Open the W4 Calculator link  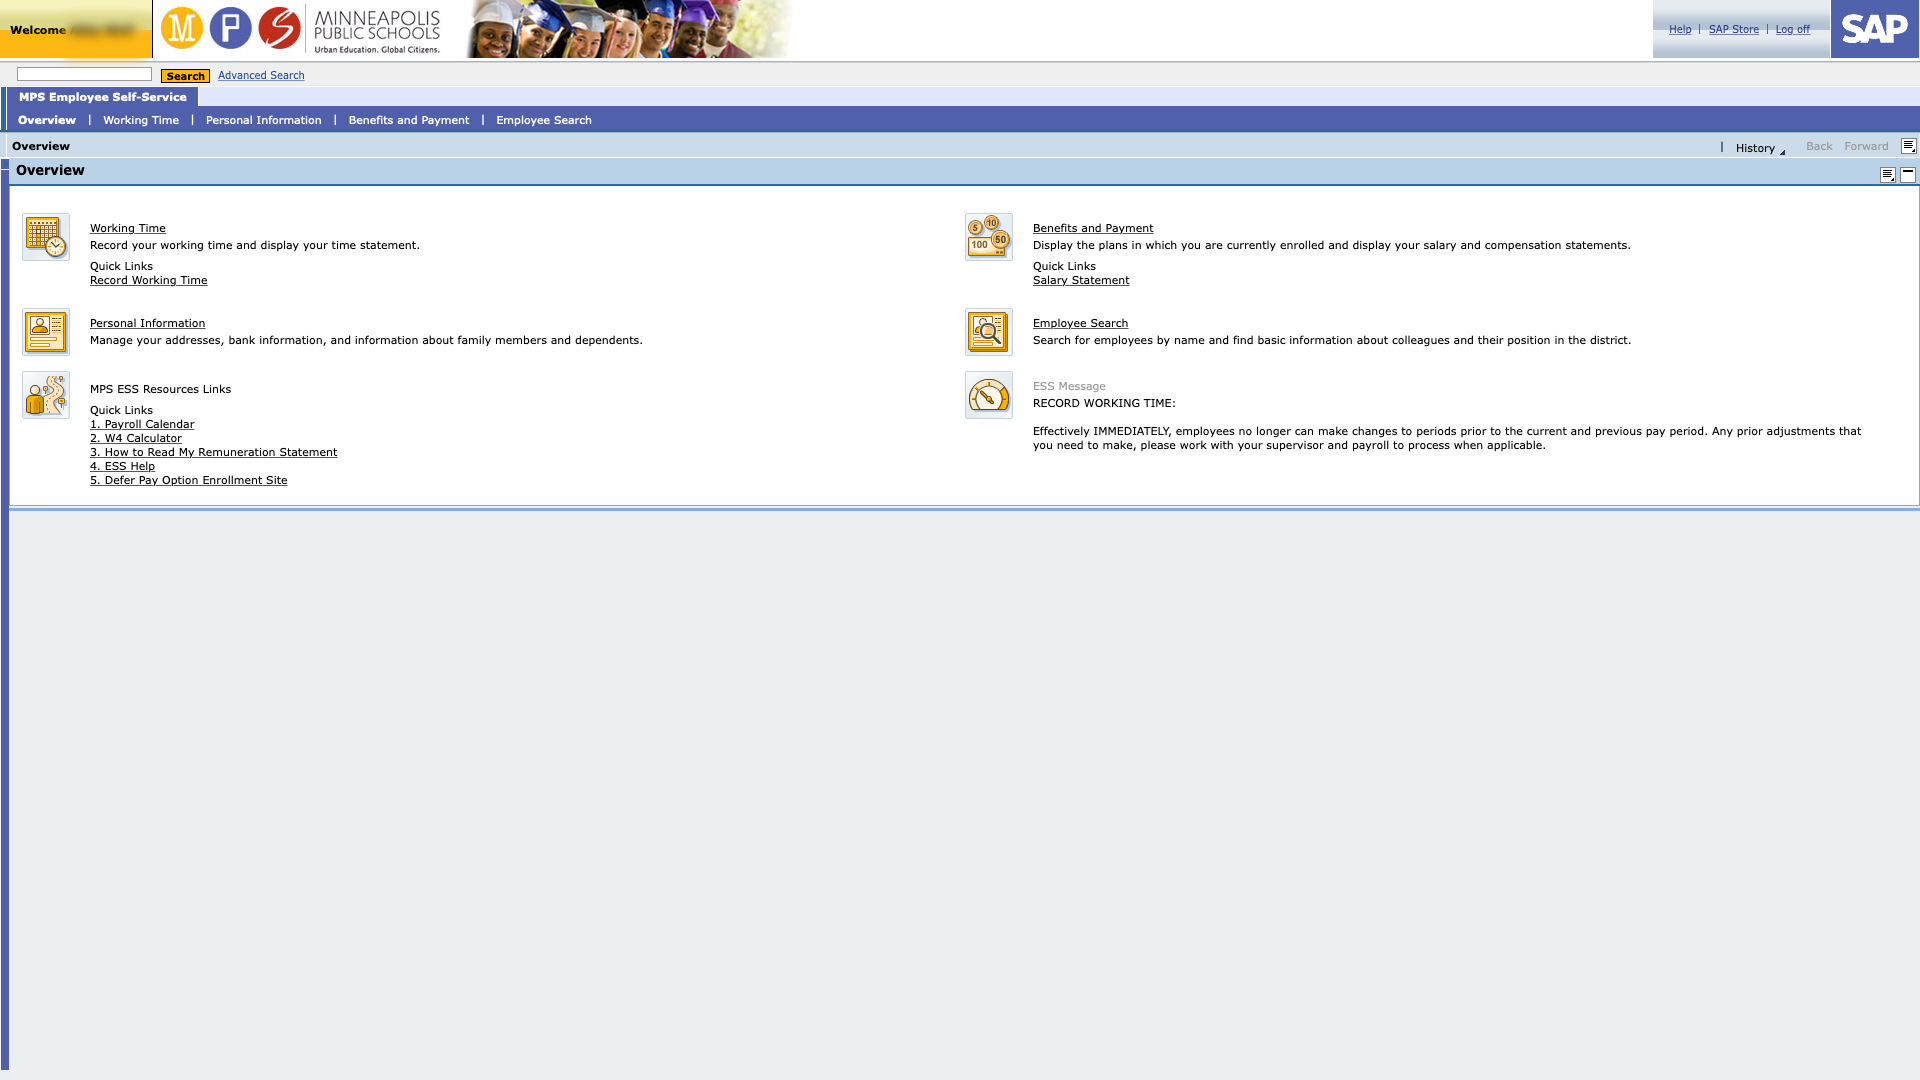pos(136,438)
